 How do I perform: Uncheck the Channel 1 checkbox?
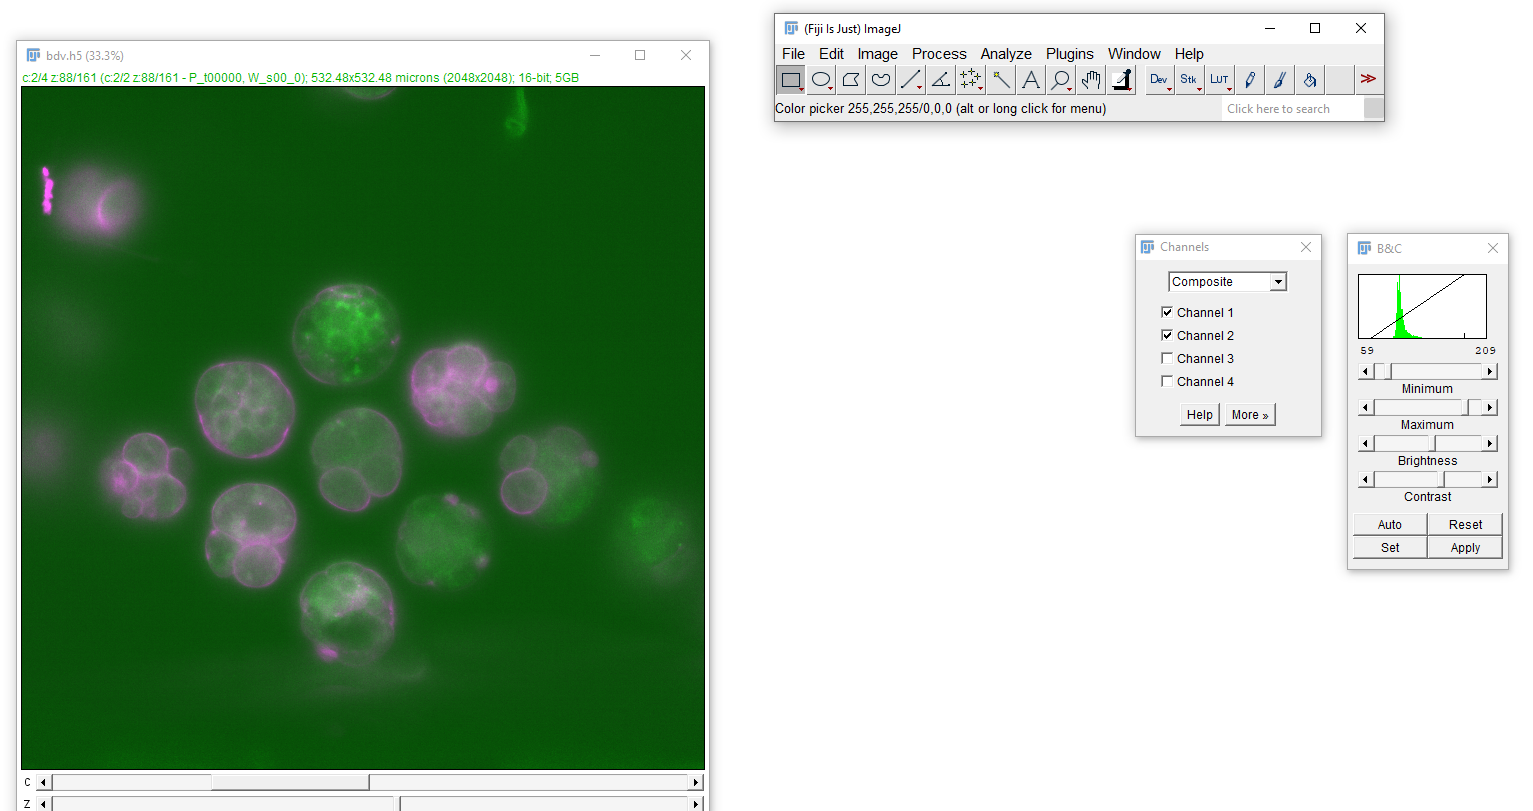(1167, 313)
